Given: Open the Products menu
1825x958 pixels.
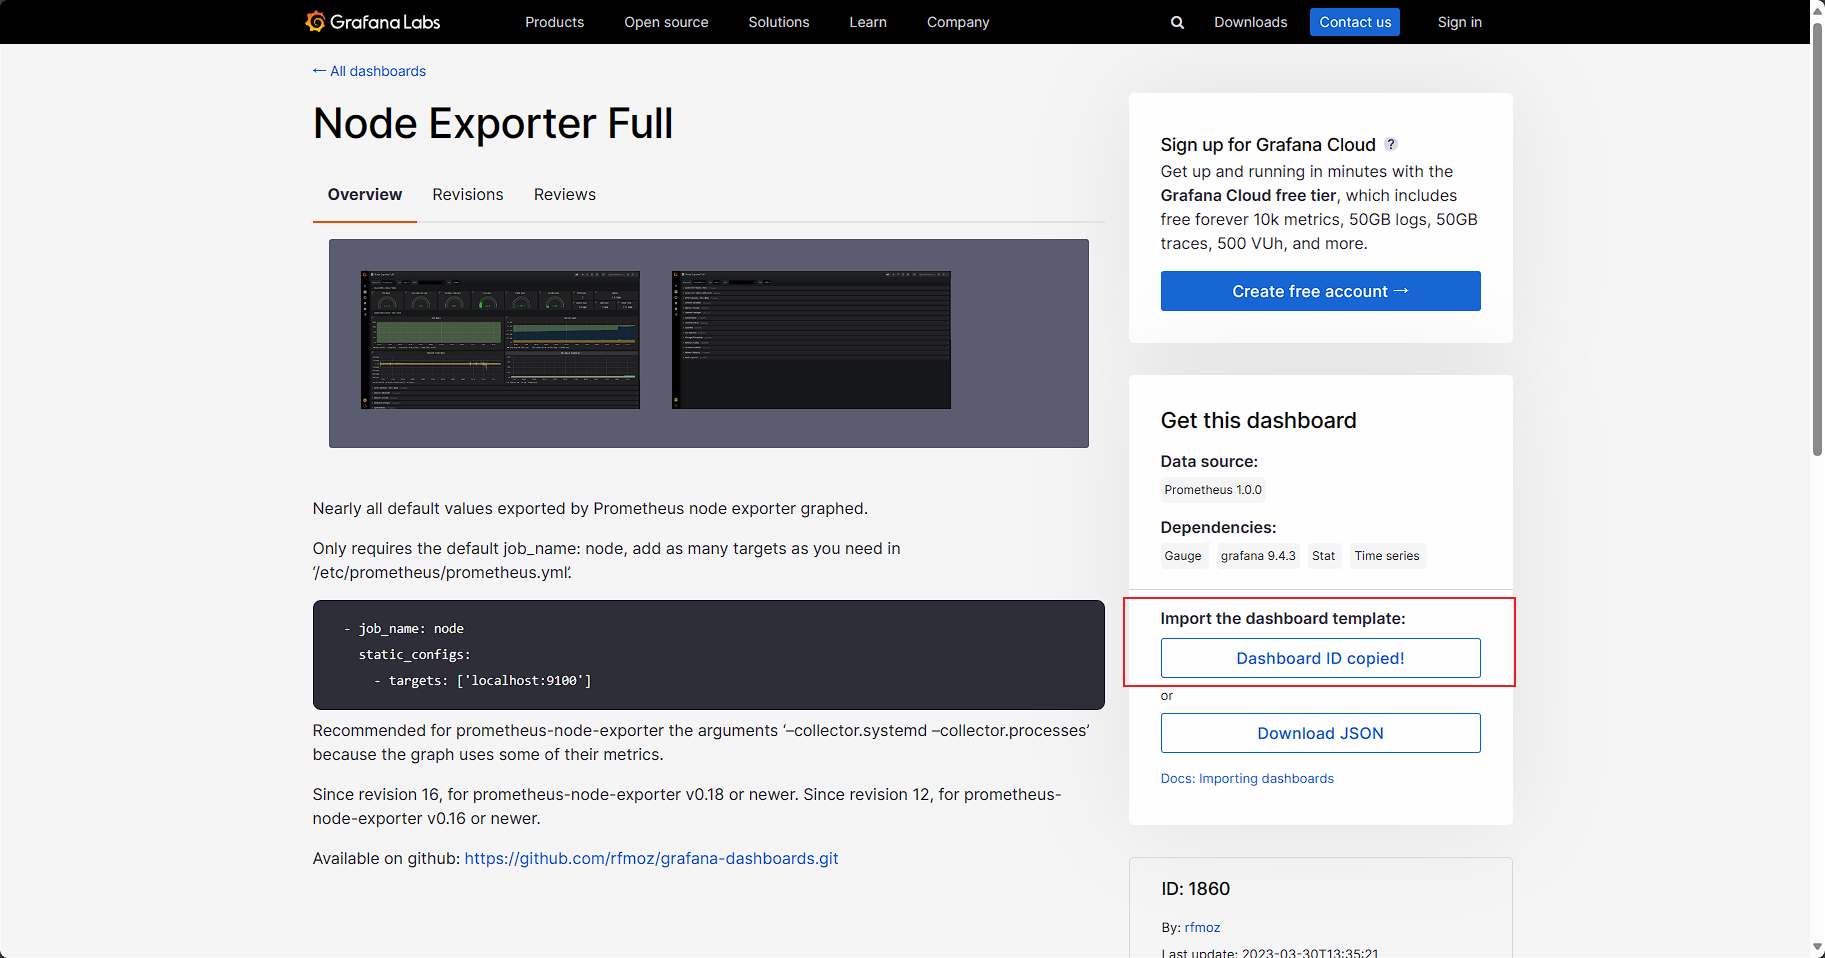Looking at the screenshot, I should (554, 22).
